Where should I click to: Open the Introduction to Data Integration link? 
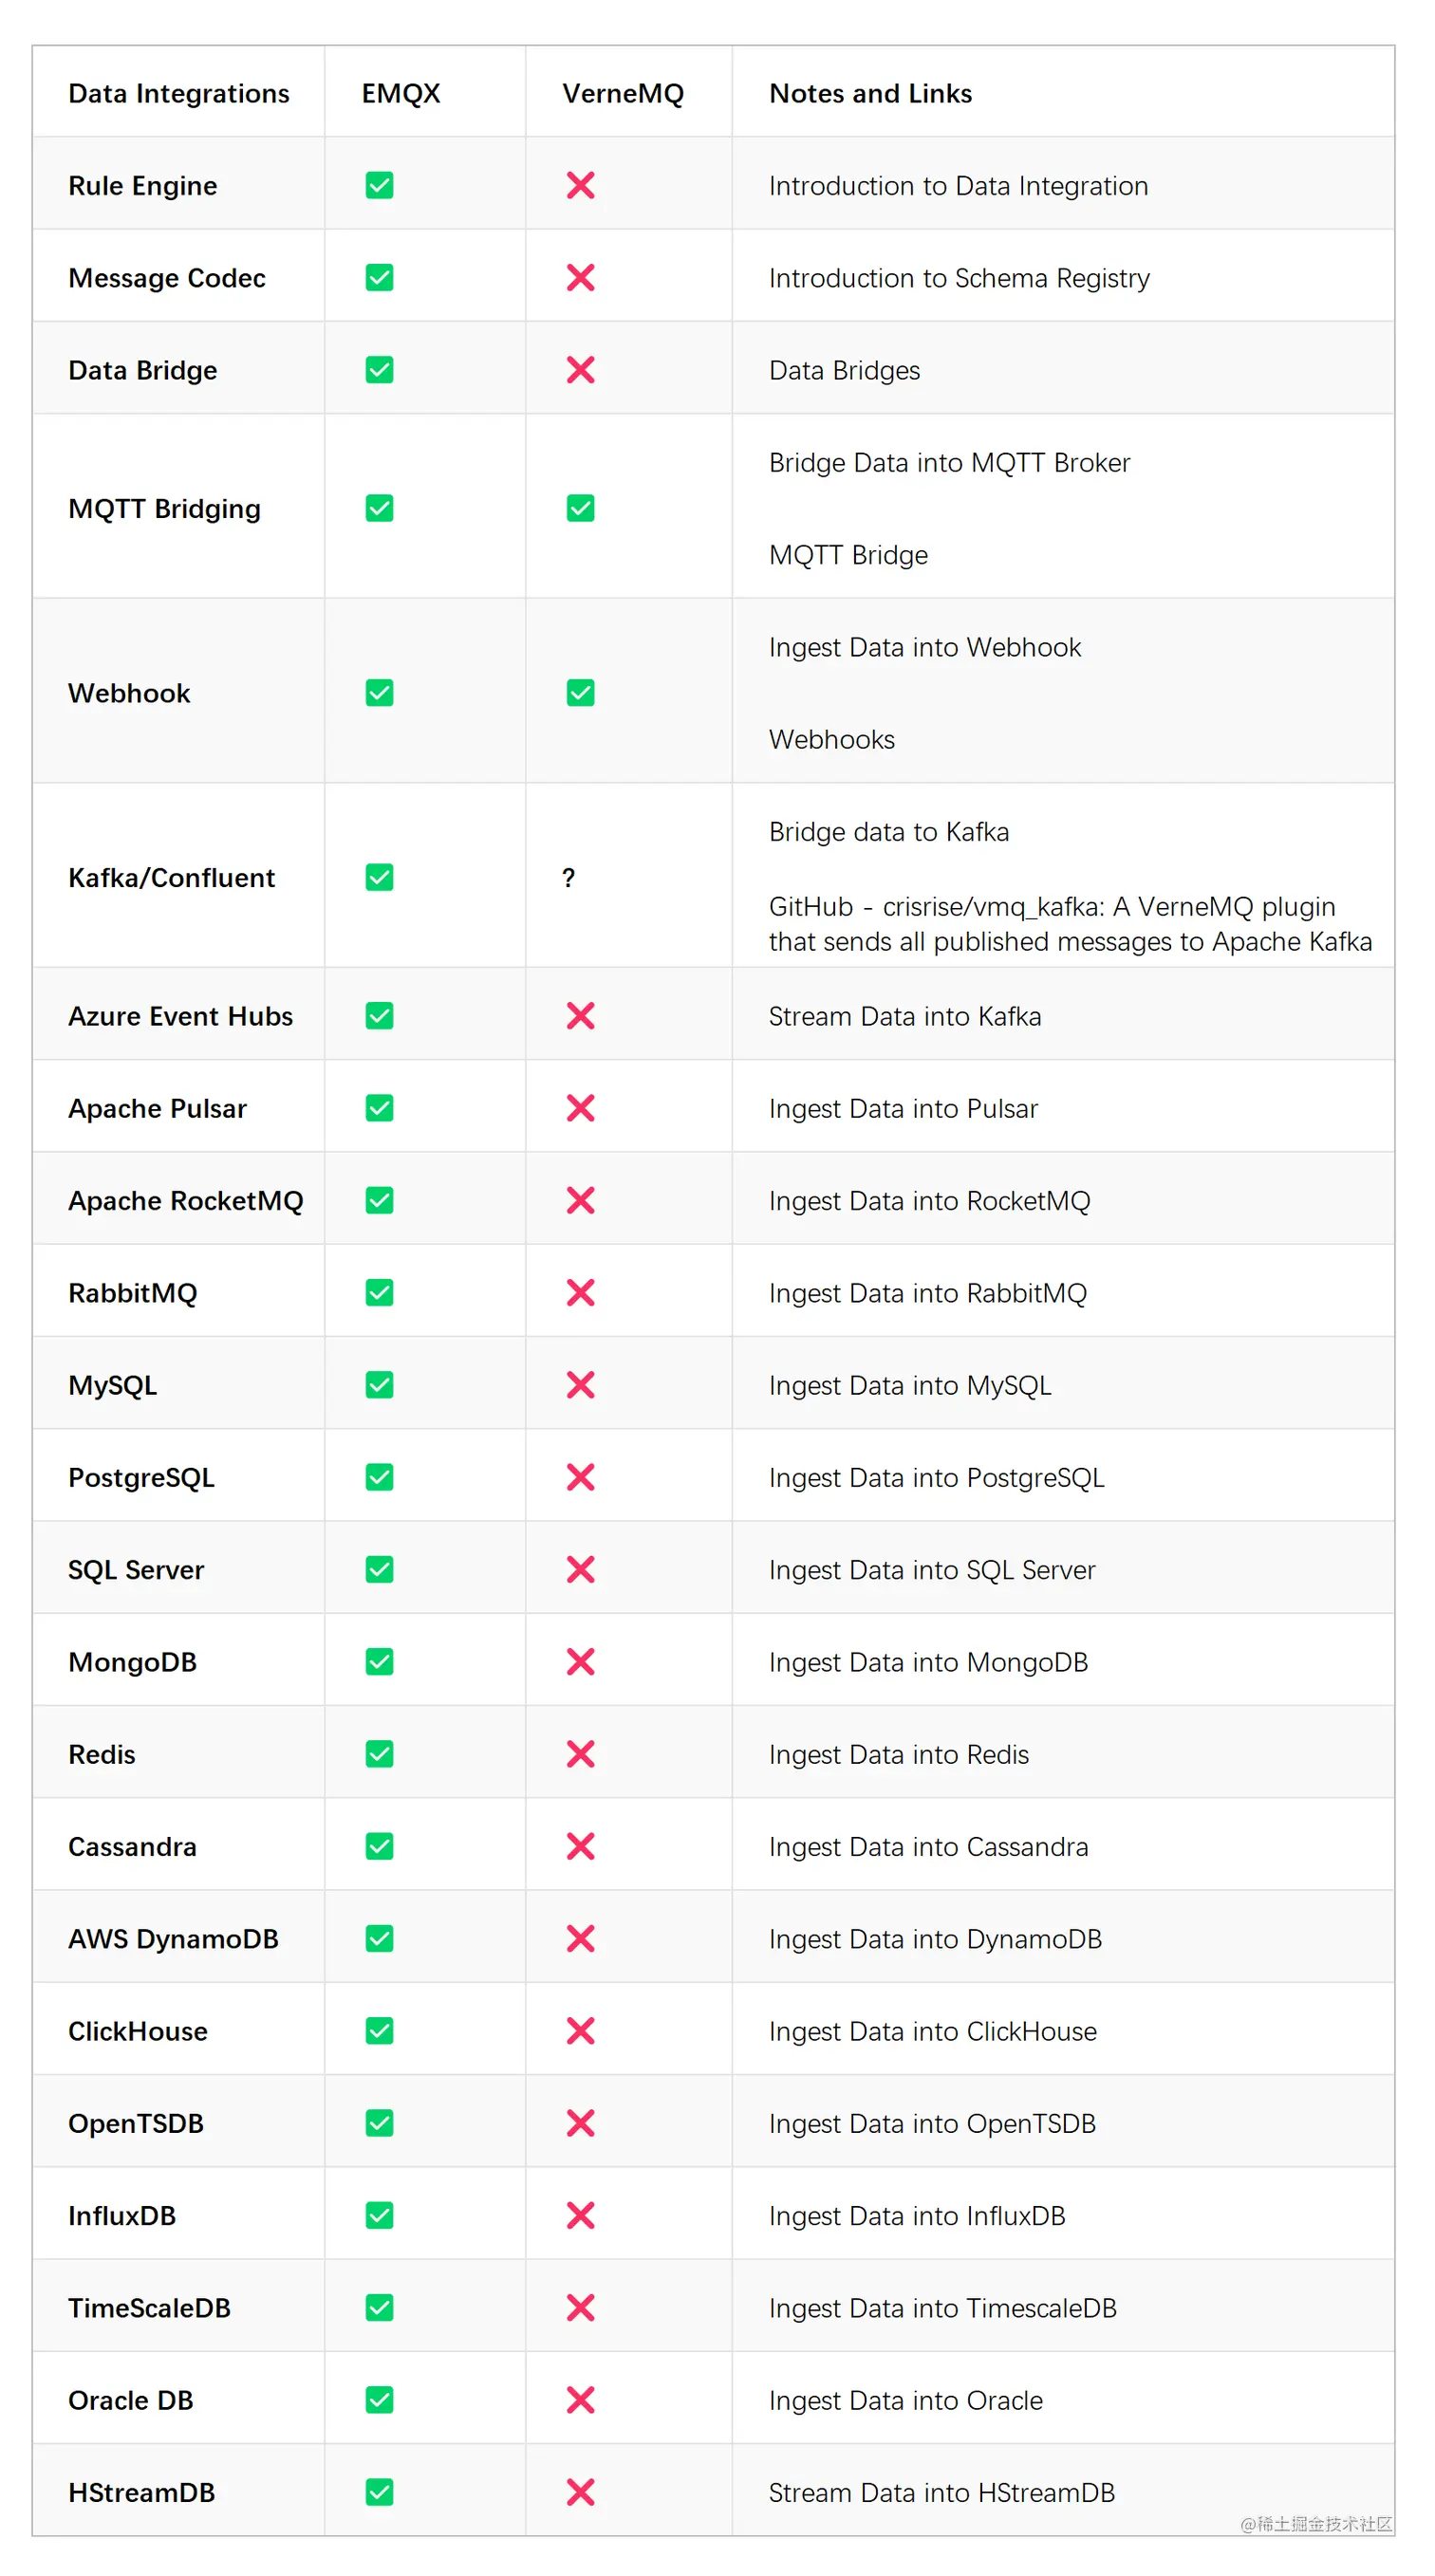pyautogui.click(x=957, y=186)
